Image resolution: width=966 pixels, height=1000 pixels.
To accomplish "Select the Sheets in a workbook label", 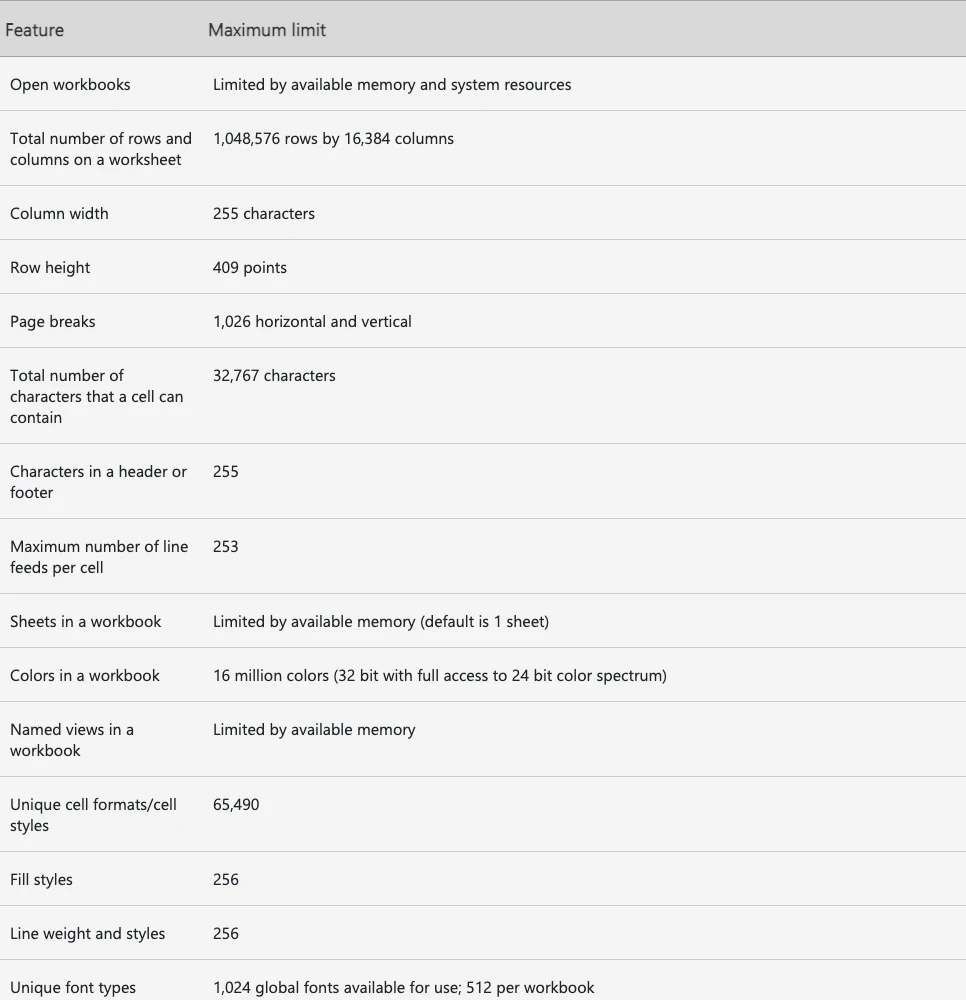I will (85, 622).
